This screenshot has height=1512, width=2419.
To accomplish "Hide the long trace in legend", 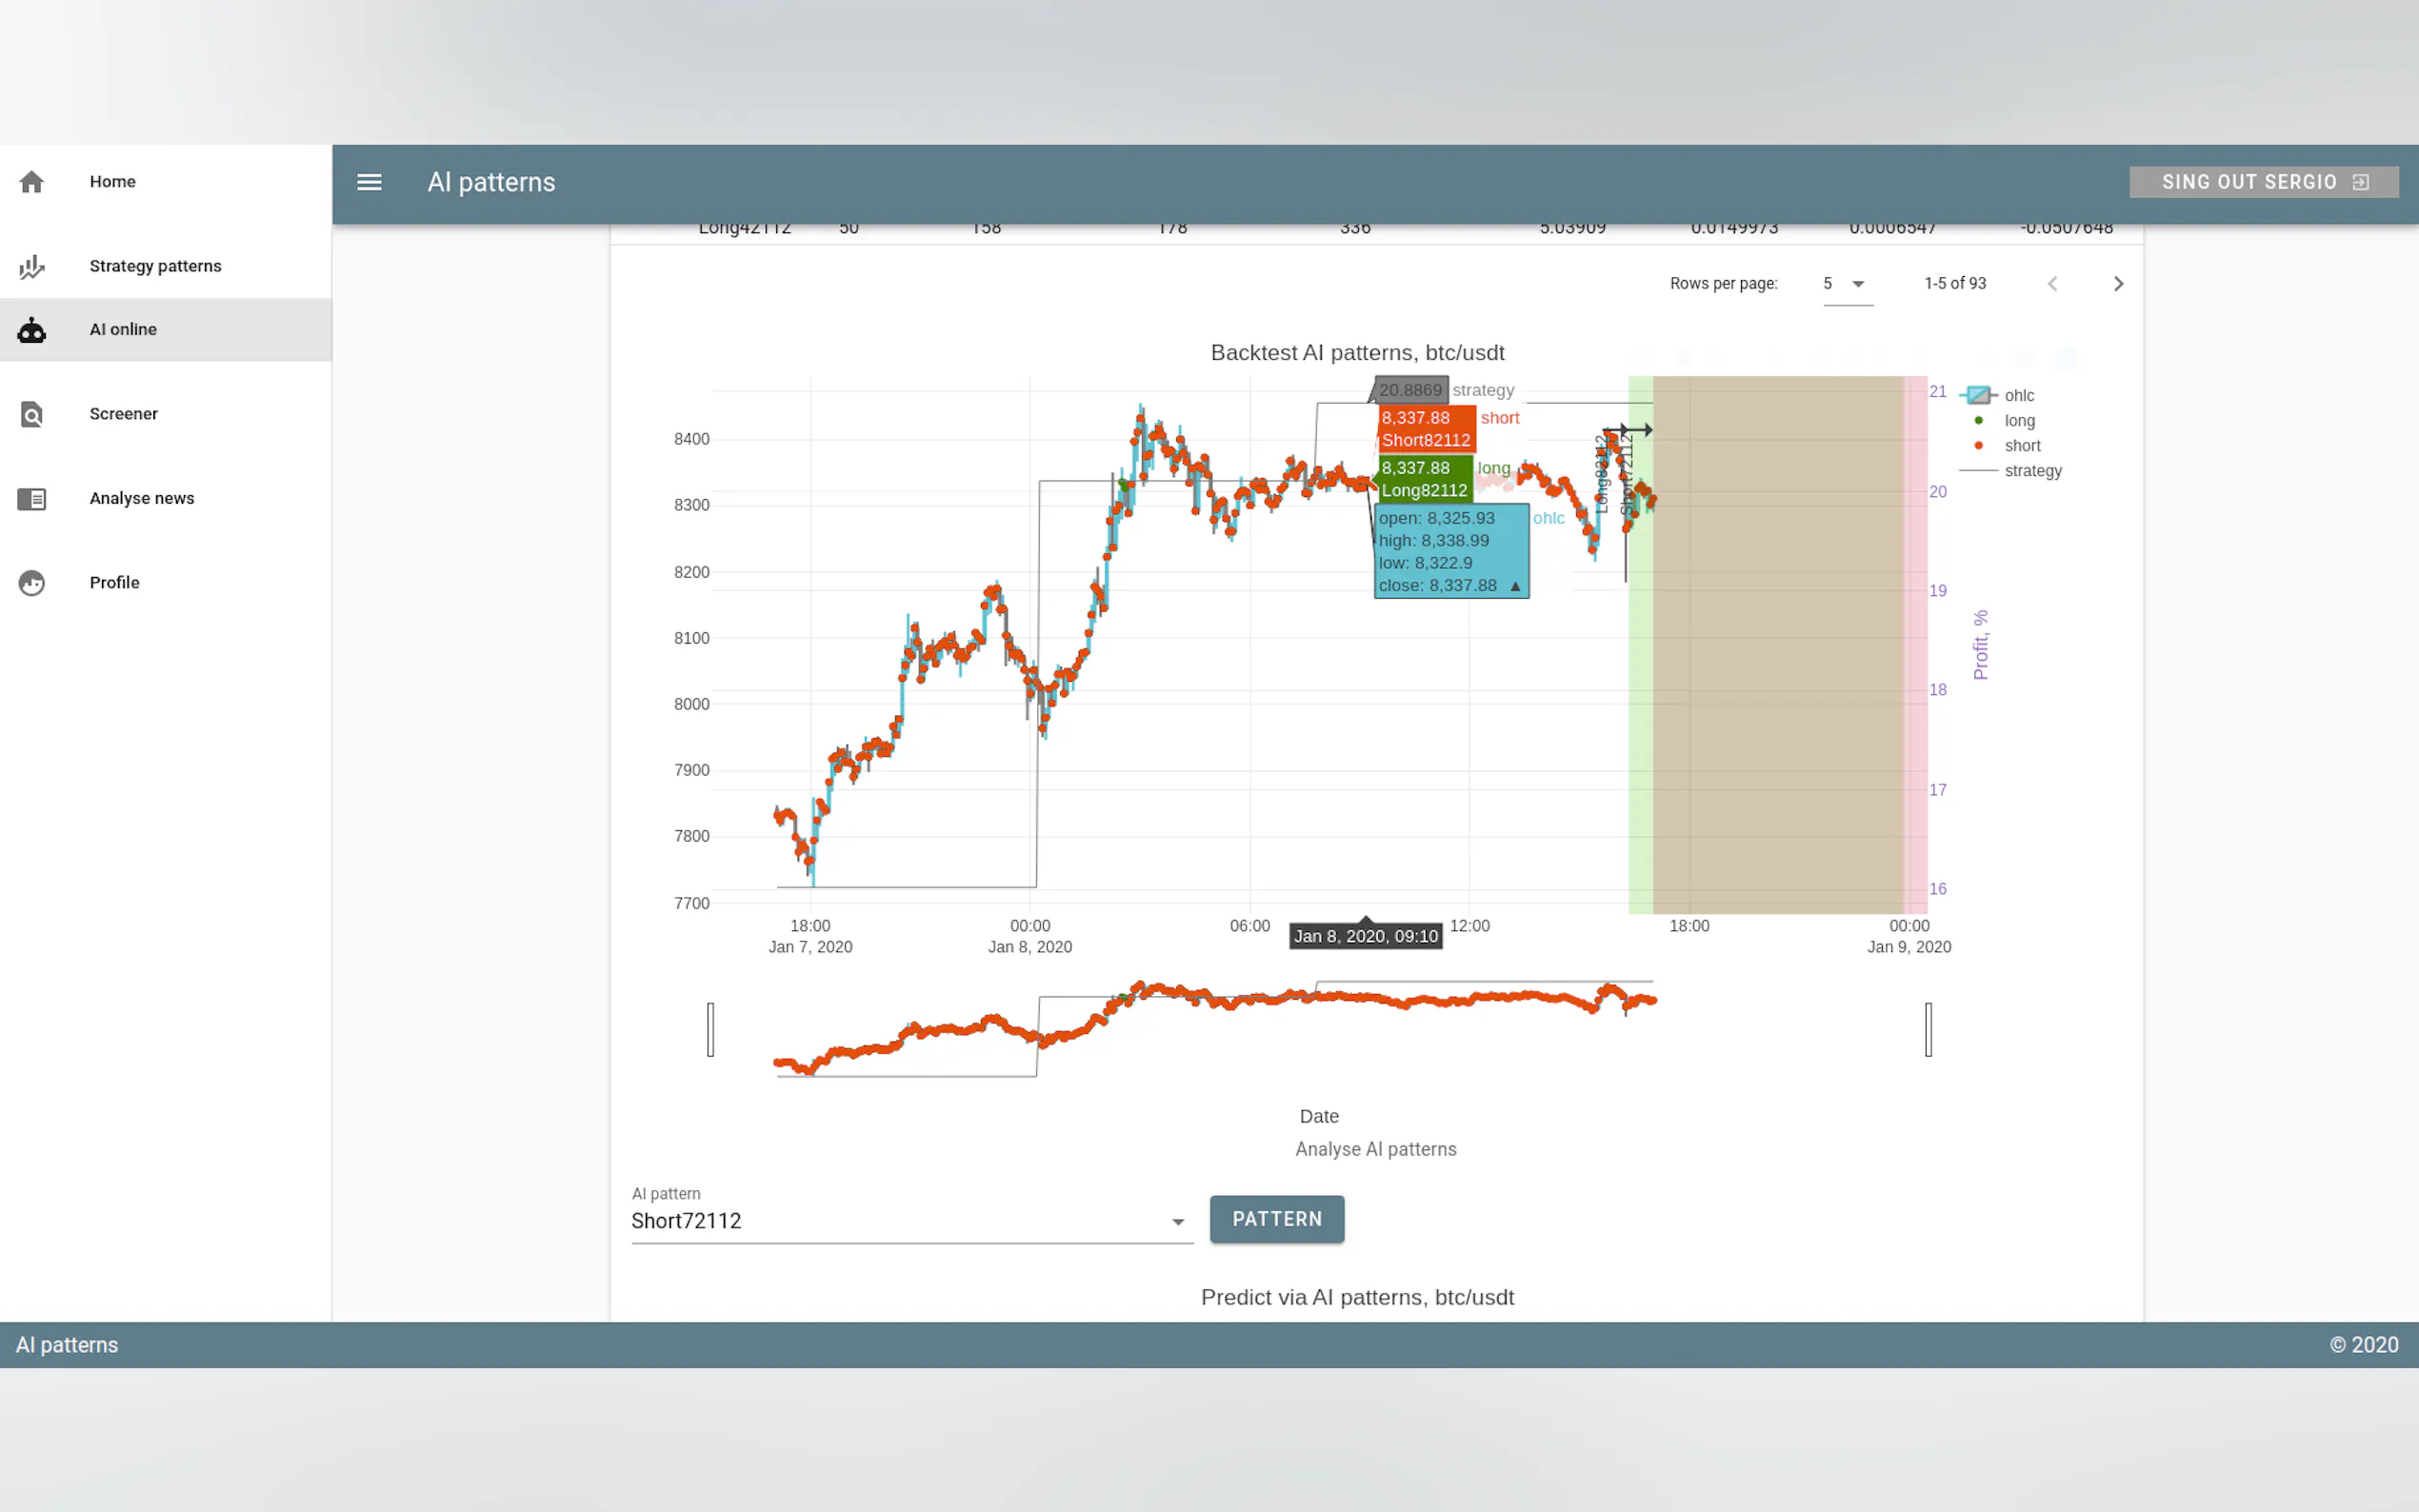I will [2018, 421].
